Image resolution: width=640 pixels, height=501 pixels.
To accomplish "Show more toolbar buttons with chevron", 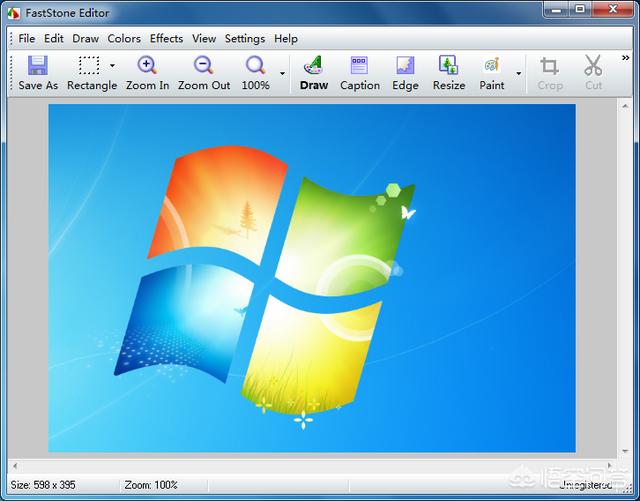I will pos(626,58).
